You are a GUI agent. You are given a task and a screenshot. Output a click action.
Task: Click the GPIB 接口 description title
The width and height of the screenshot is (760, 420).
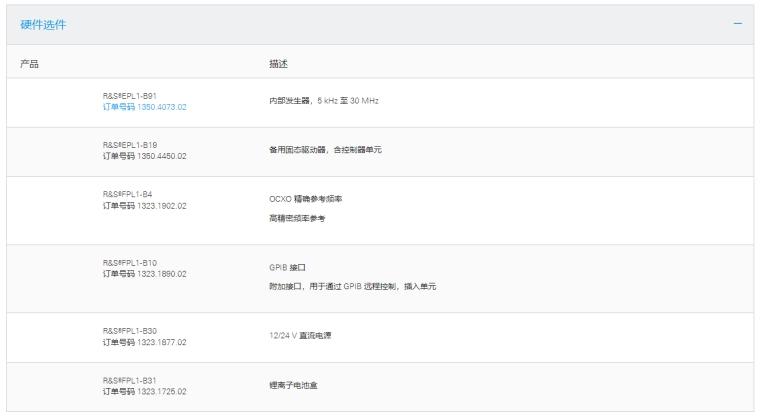coord(287,267)
